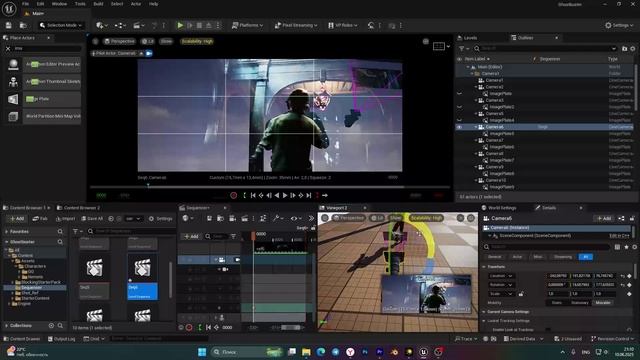
Task: Click Import button in Content Browser
Action: [x=65, y=219]
